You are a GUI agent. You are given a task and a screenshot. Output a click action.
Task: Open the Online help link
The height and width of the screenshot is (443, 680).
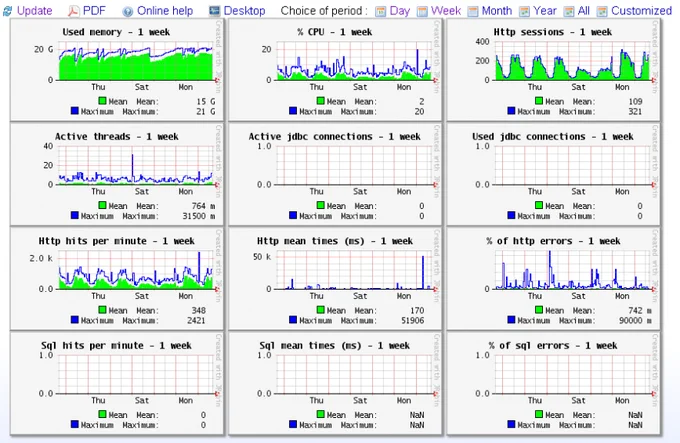click(165, 11)
